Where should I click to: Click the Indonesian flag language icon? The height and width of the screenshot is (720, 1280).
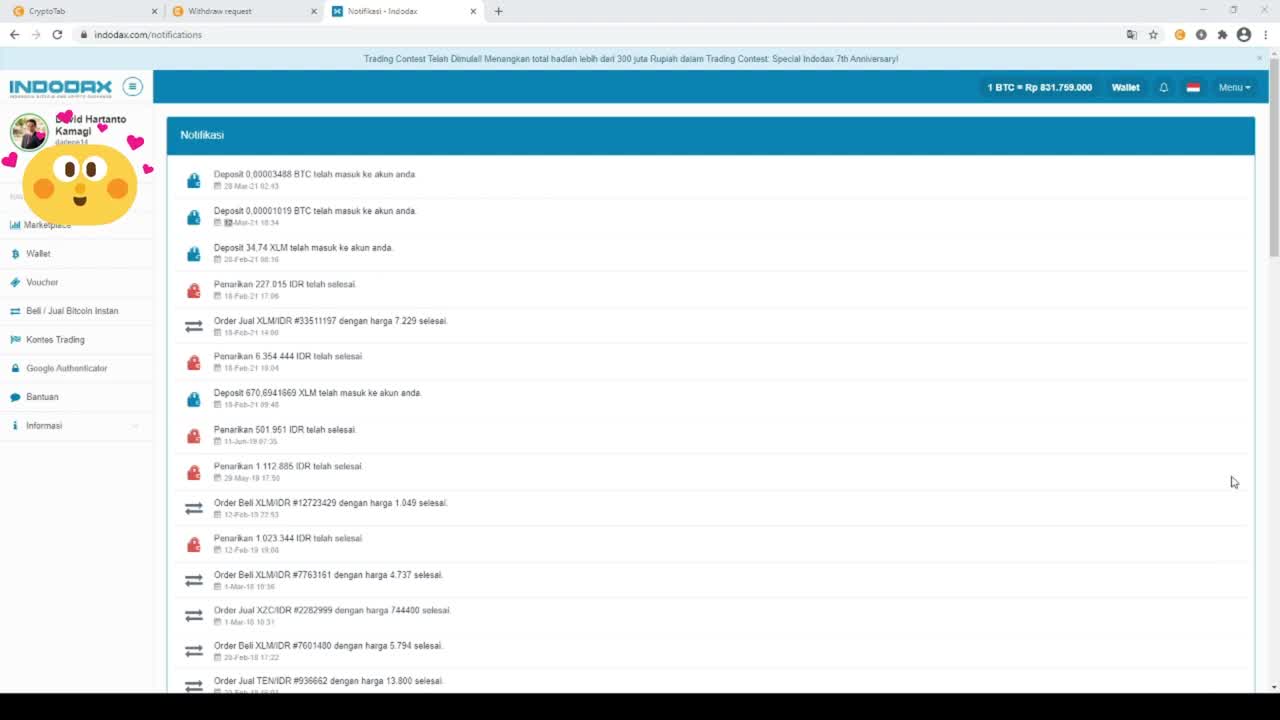click(1193, 87)
